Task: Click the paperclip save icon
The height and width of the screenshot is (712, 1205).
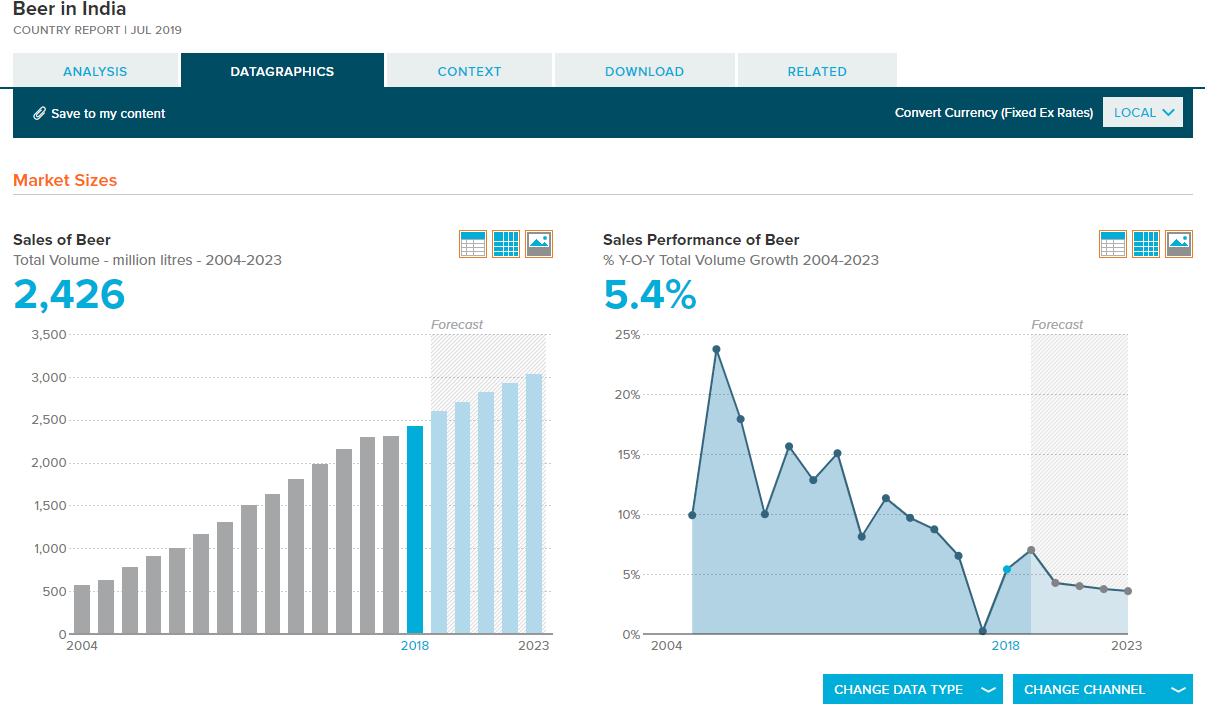Action: 40,113
